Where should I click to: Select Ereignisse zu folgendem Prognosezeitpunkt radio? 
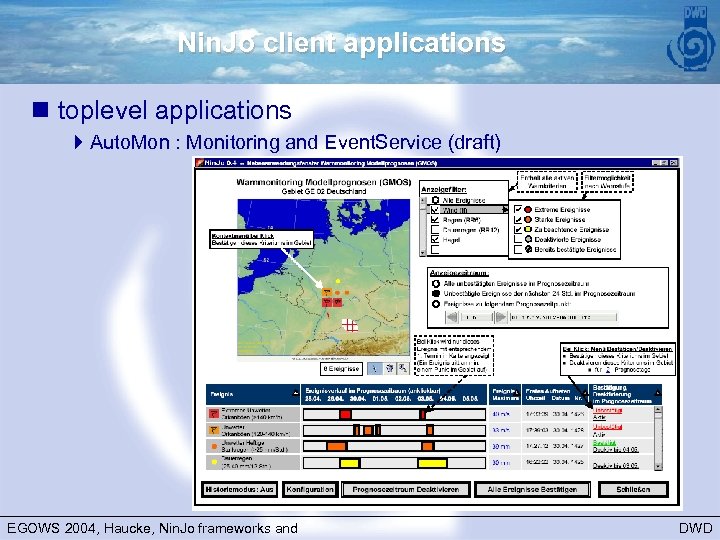tap(436, 304)
